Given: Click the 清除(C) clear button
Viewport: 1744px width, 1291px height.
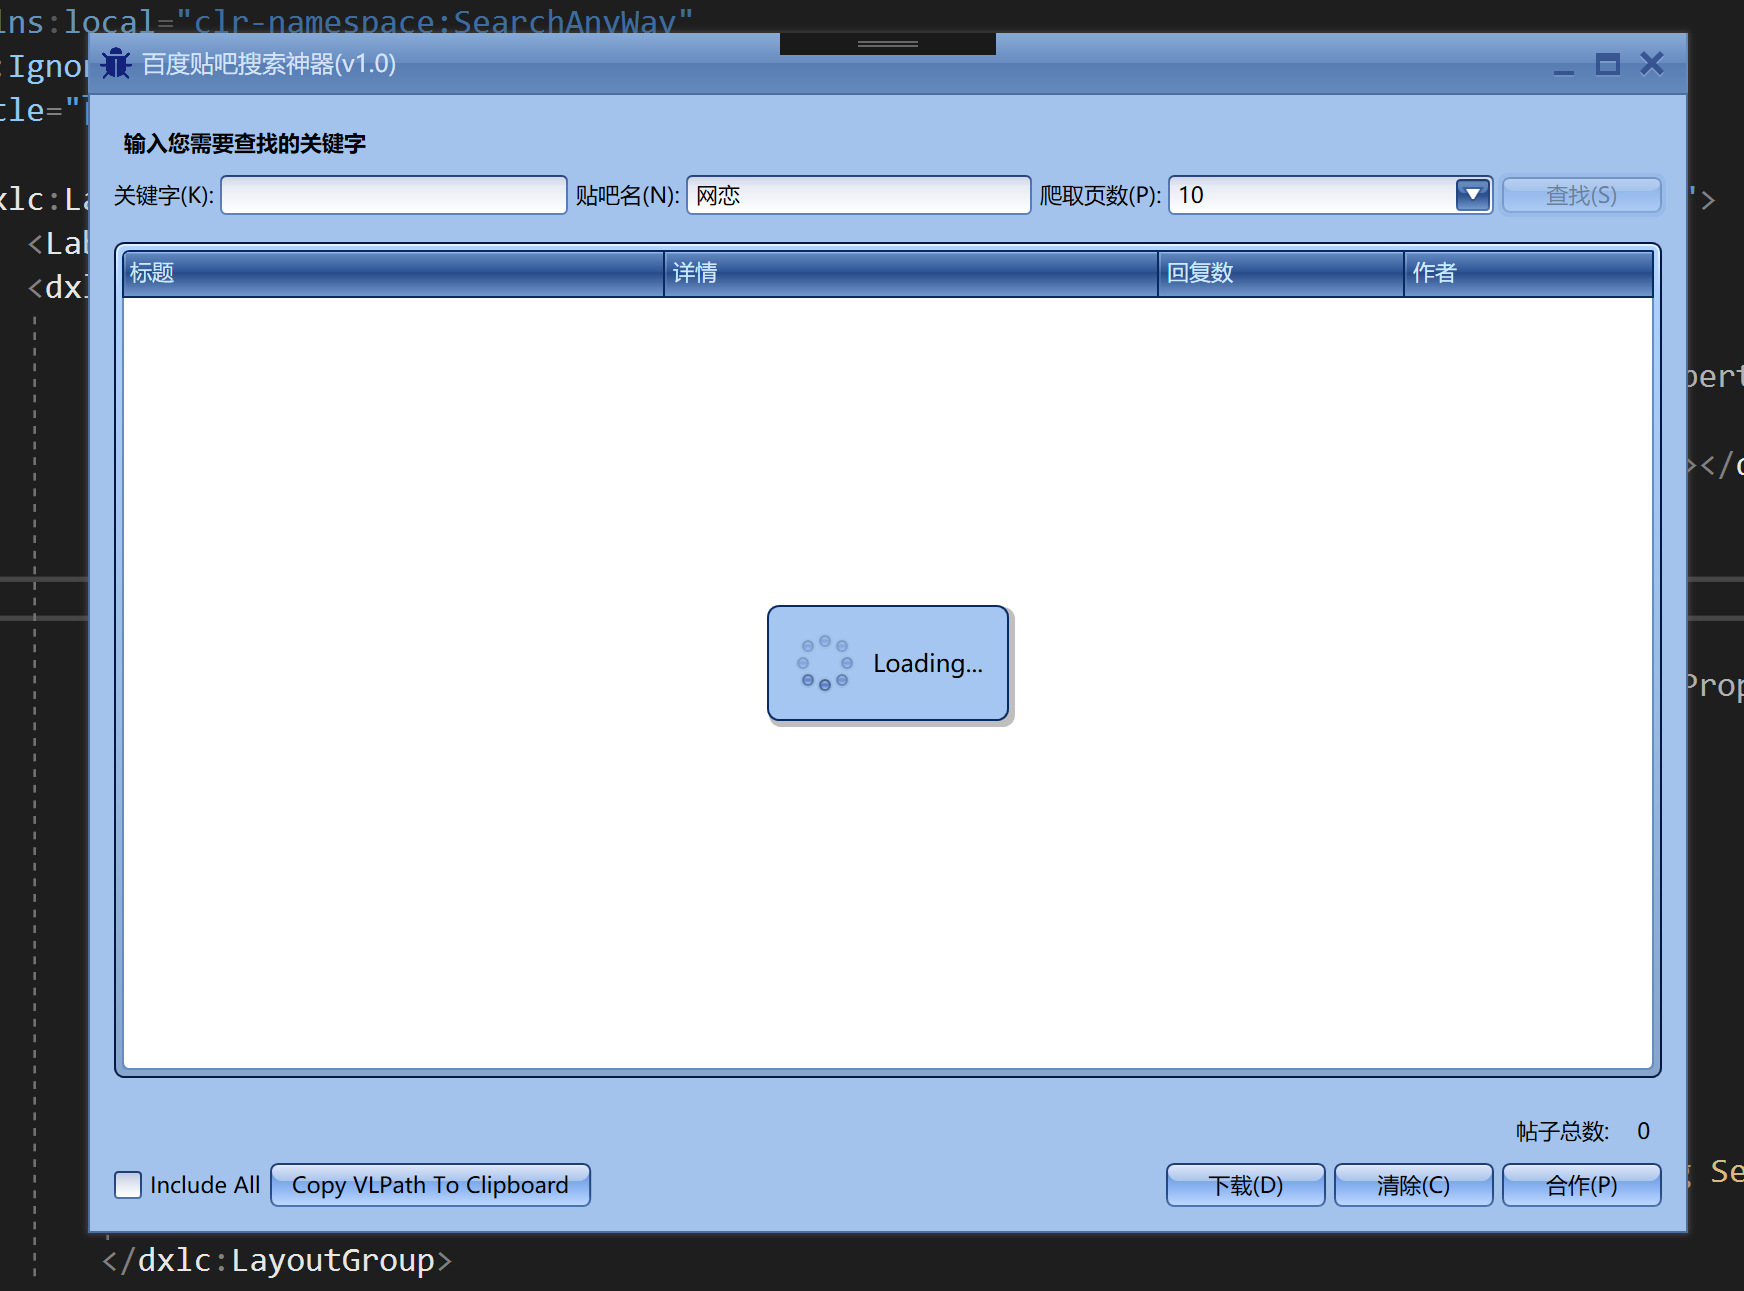Looking at the screenshot, I should click(x=1414, y=1185).
